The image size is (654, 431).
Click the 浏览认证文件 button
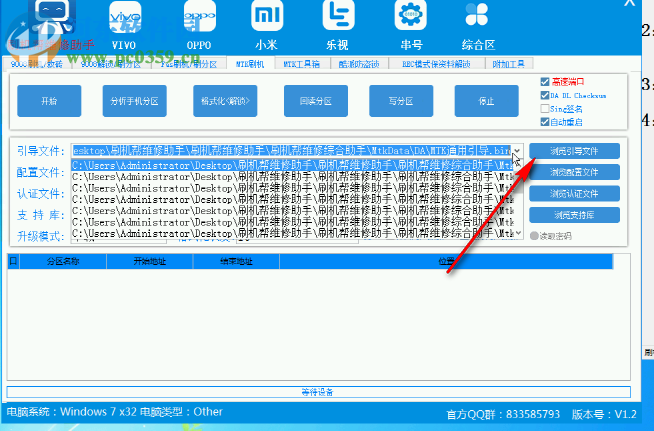click(574, 194)
